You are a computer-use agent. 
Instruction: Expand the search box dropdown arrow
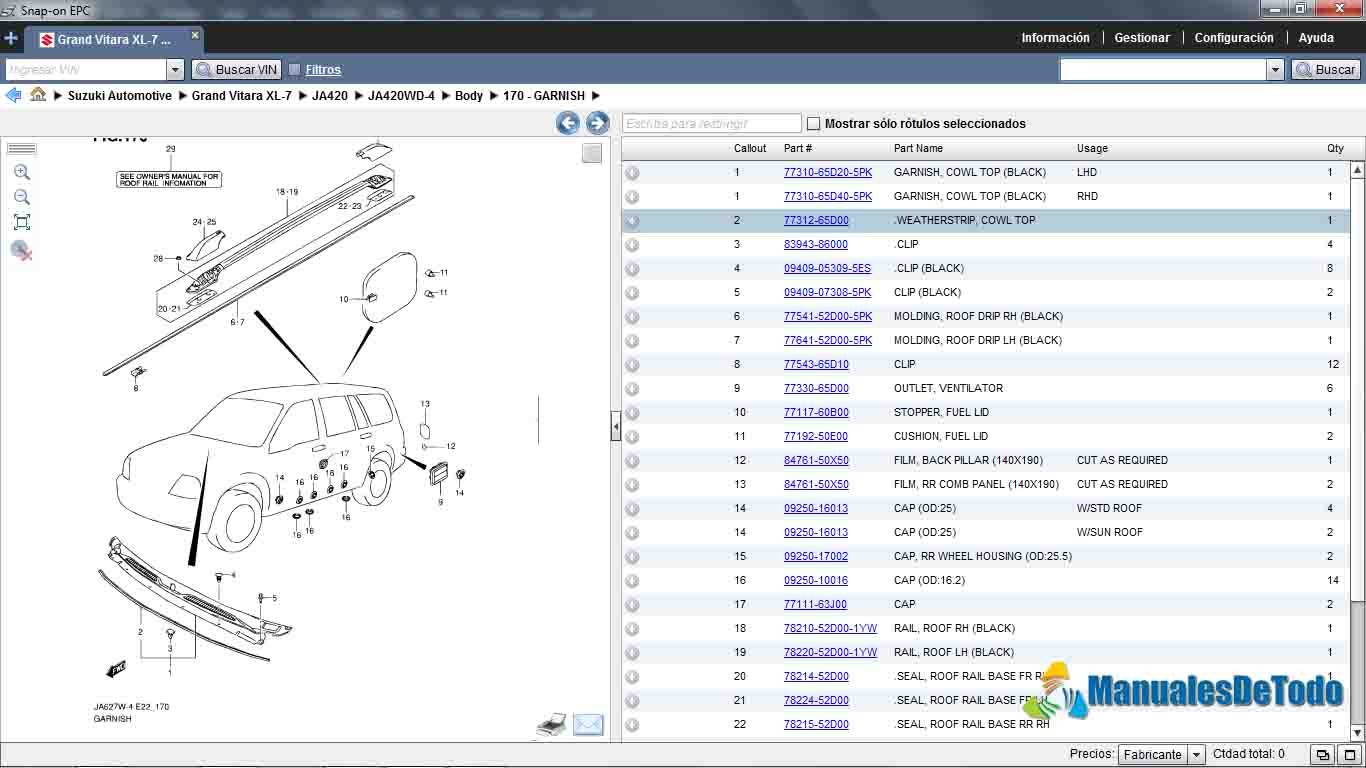coord(1275,70)
